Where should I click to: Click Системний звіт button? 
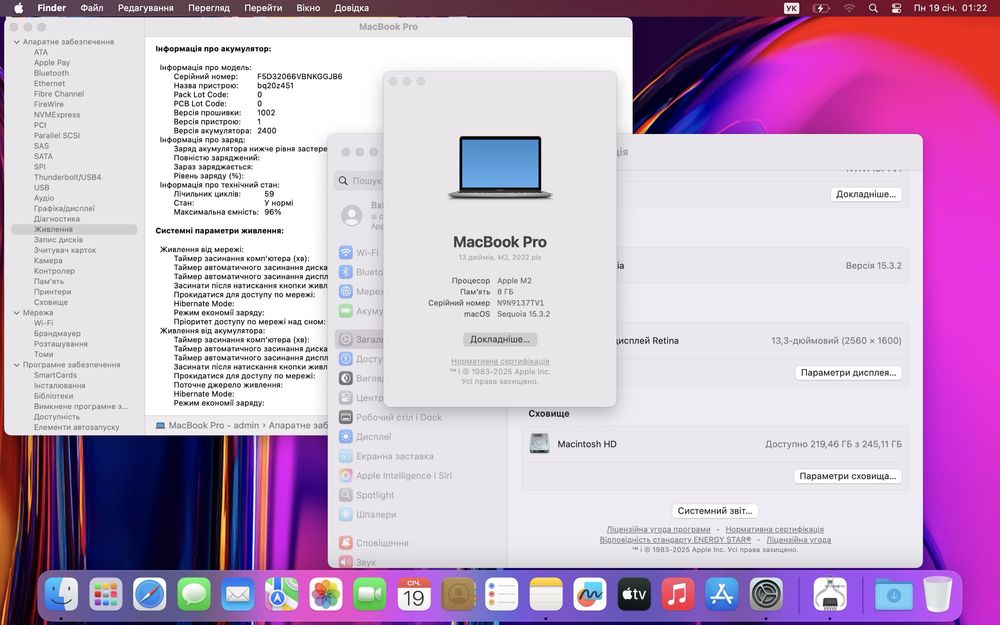click(715, 511)
